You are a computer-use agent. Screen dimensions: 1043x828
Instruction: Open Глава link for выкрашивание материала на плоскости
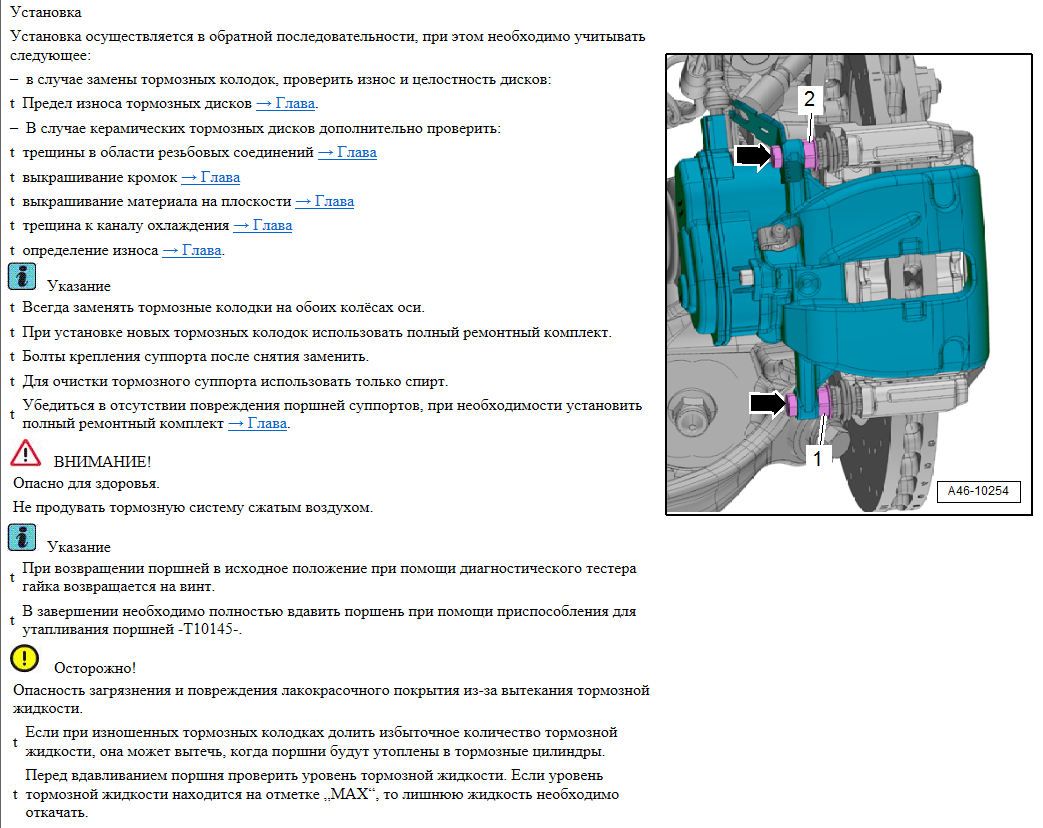325,202
